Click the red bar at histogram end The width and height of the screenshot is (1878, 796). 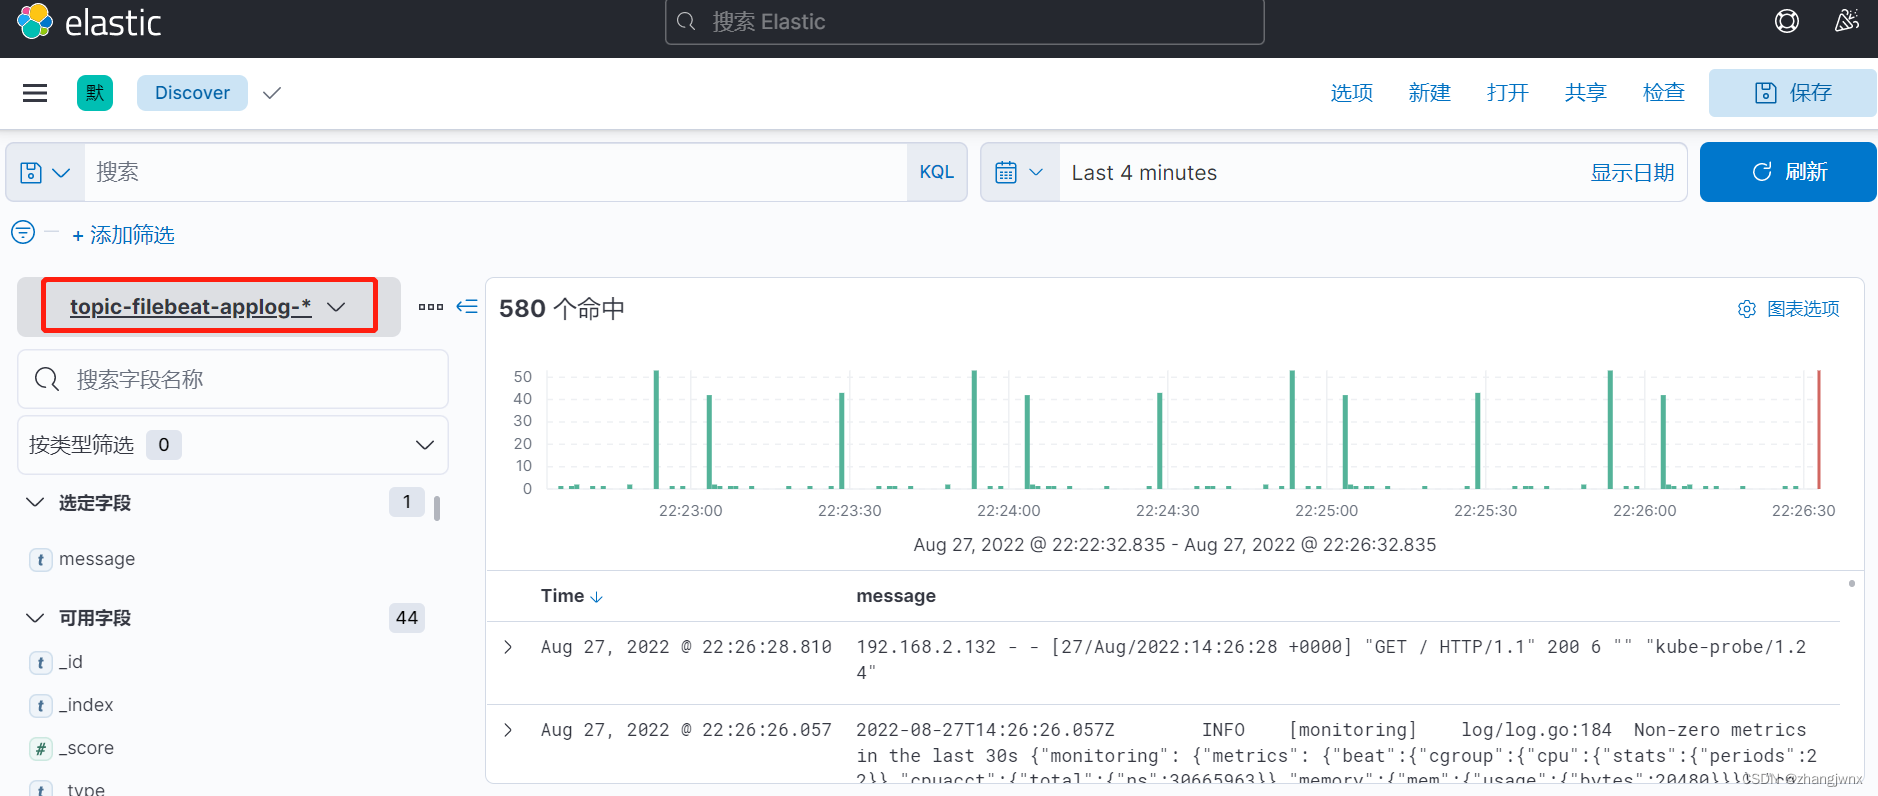coord(1818,429)
